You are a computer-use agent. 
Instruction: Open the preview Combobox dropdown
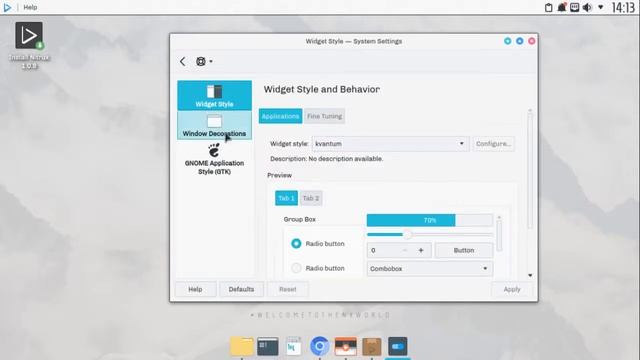pos(430,269)
